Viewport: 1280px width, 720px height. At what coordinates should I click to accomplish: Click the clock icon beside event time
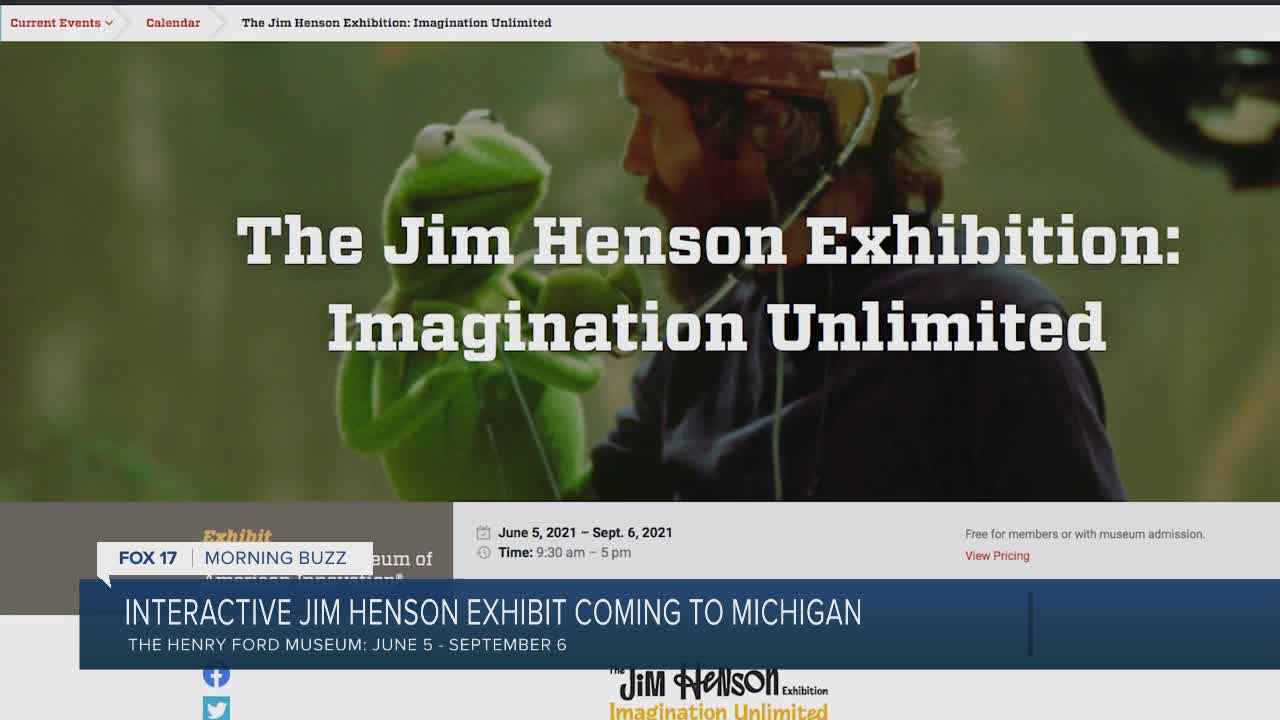(x=484, y=553)
